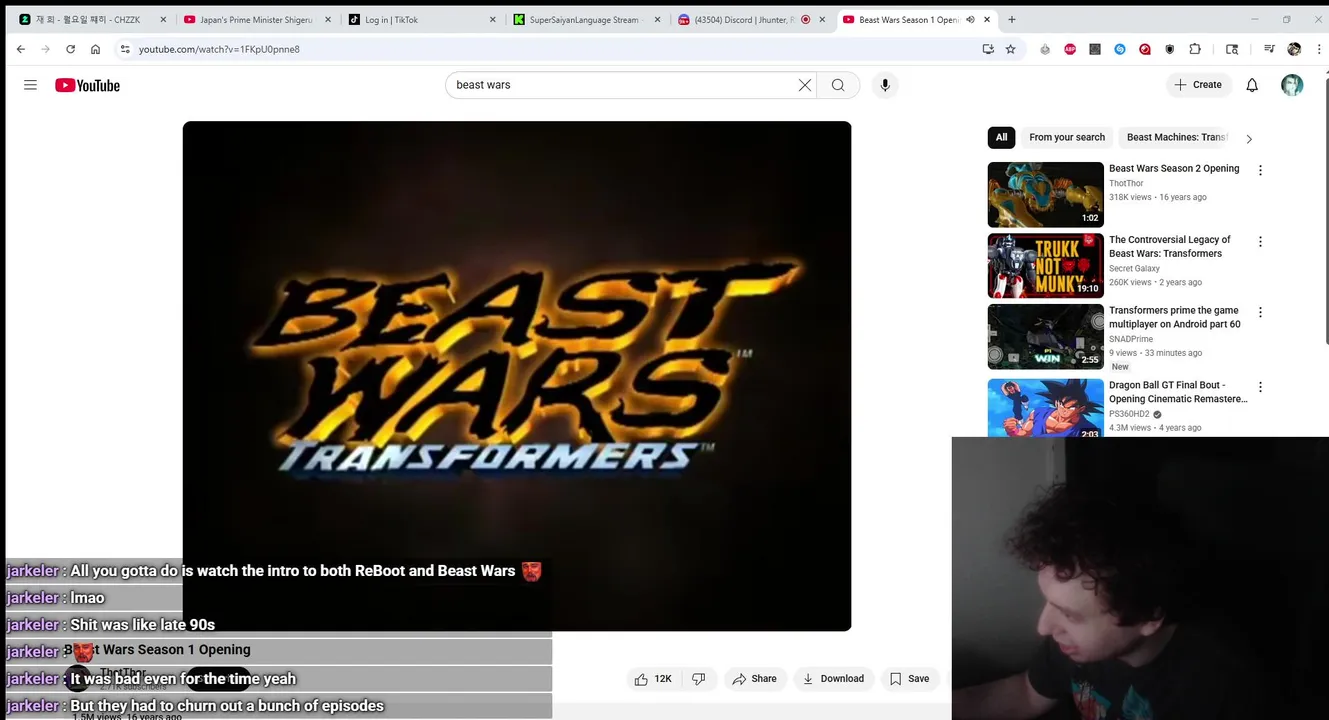
Task: Open a new browser tab
Action: coord(1011,19)
